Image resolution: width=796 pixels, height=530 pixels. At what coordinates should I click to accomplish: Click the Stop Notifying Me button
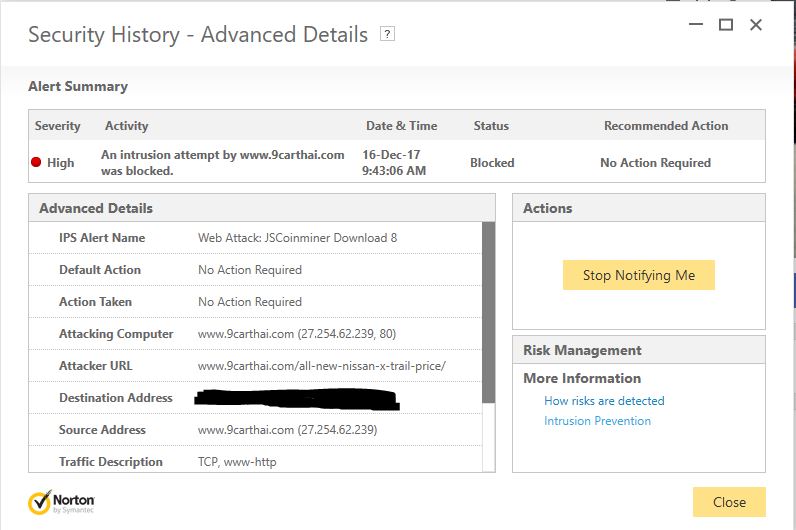point(639,275)
